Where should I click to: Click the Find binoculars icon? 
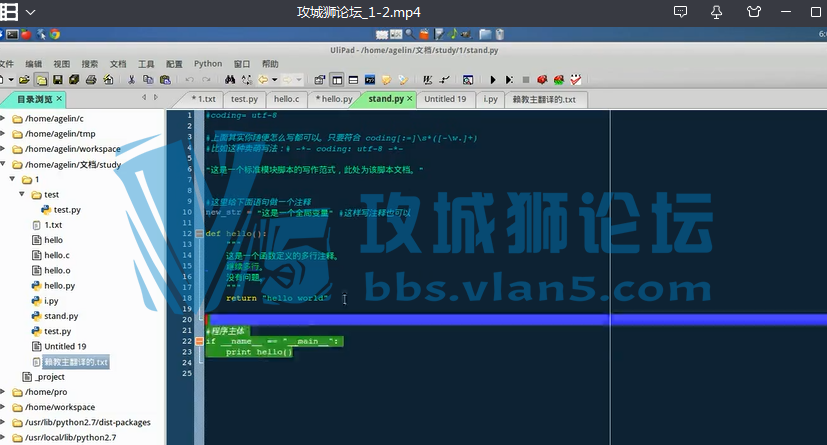click(x=230, y=80)
